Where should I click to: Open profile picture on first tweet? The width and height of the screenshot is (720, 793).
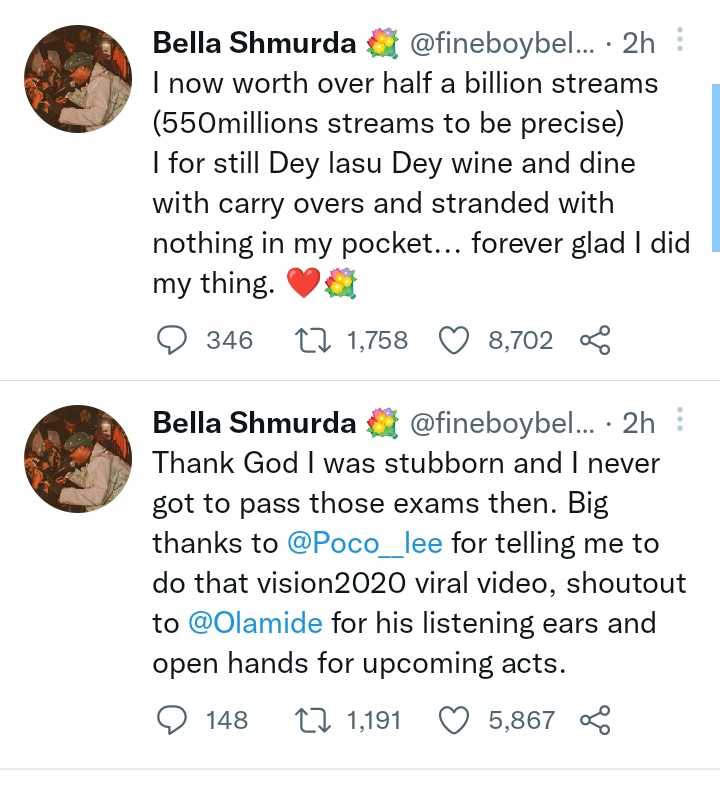(77, 79)
